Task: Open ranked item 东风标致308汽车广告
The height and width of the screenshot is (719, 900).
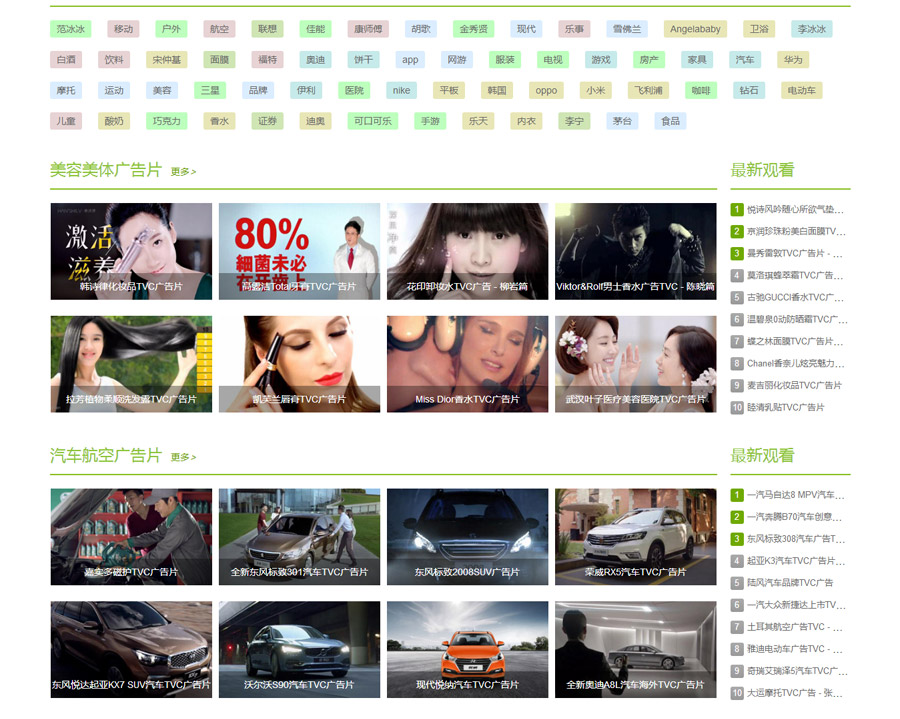Action: [x=796, y=539]
